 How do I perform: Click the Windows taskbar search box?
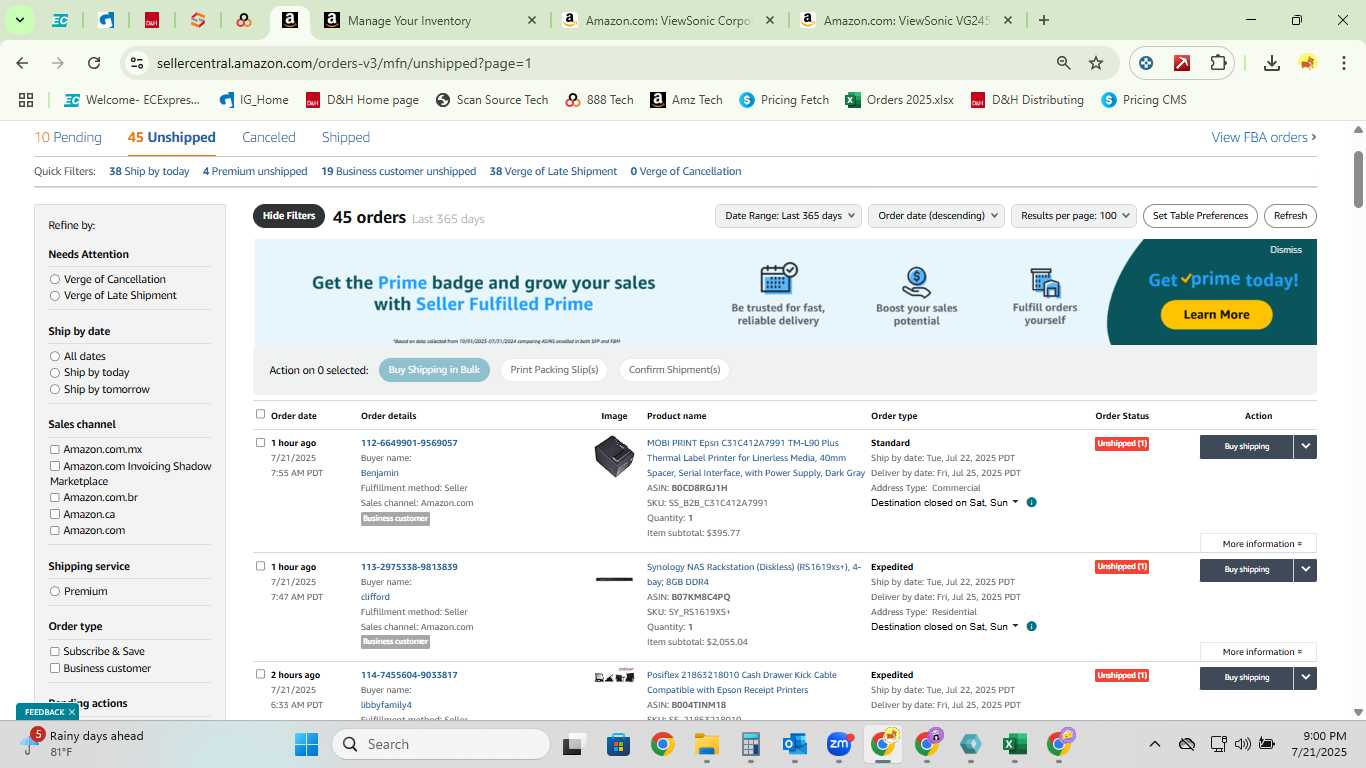[441, 744]
